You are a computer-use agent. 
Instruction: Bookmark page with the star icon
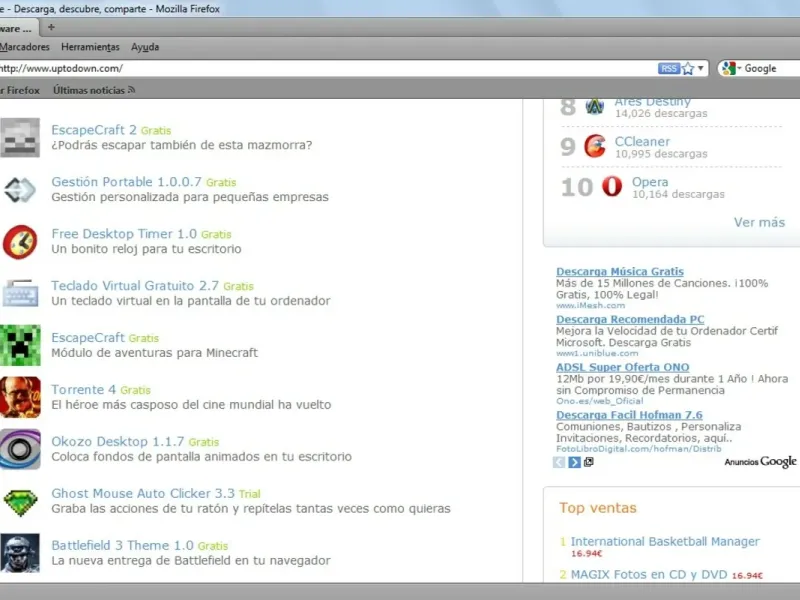coord(688,68)
